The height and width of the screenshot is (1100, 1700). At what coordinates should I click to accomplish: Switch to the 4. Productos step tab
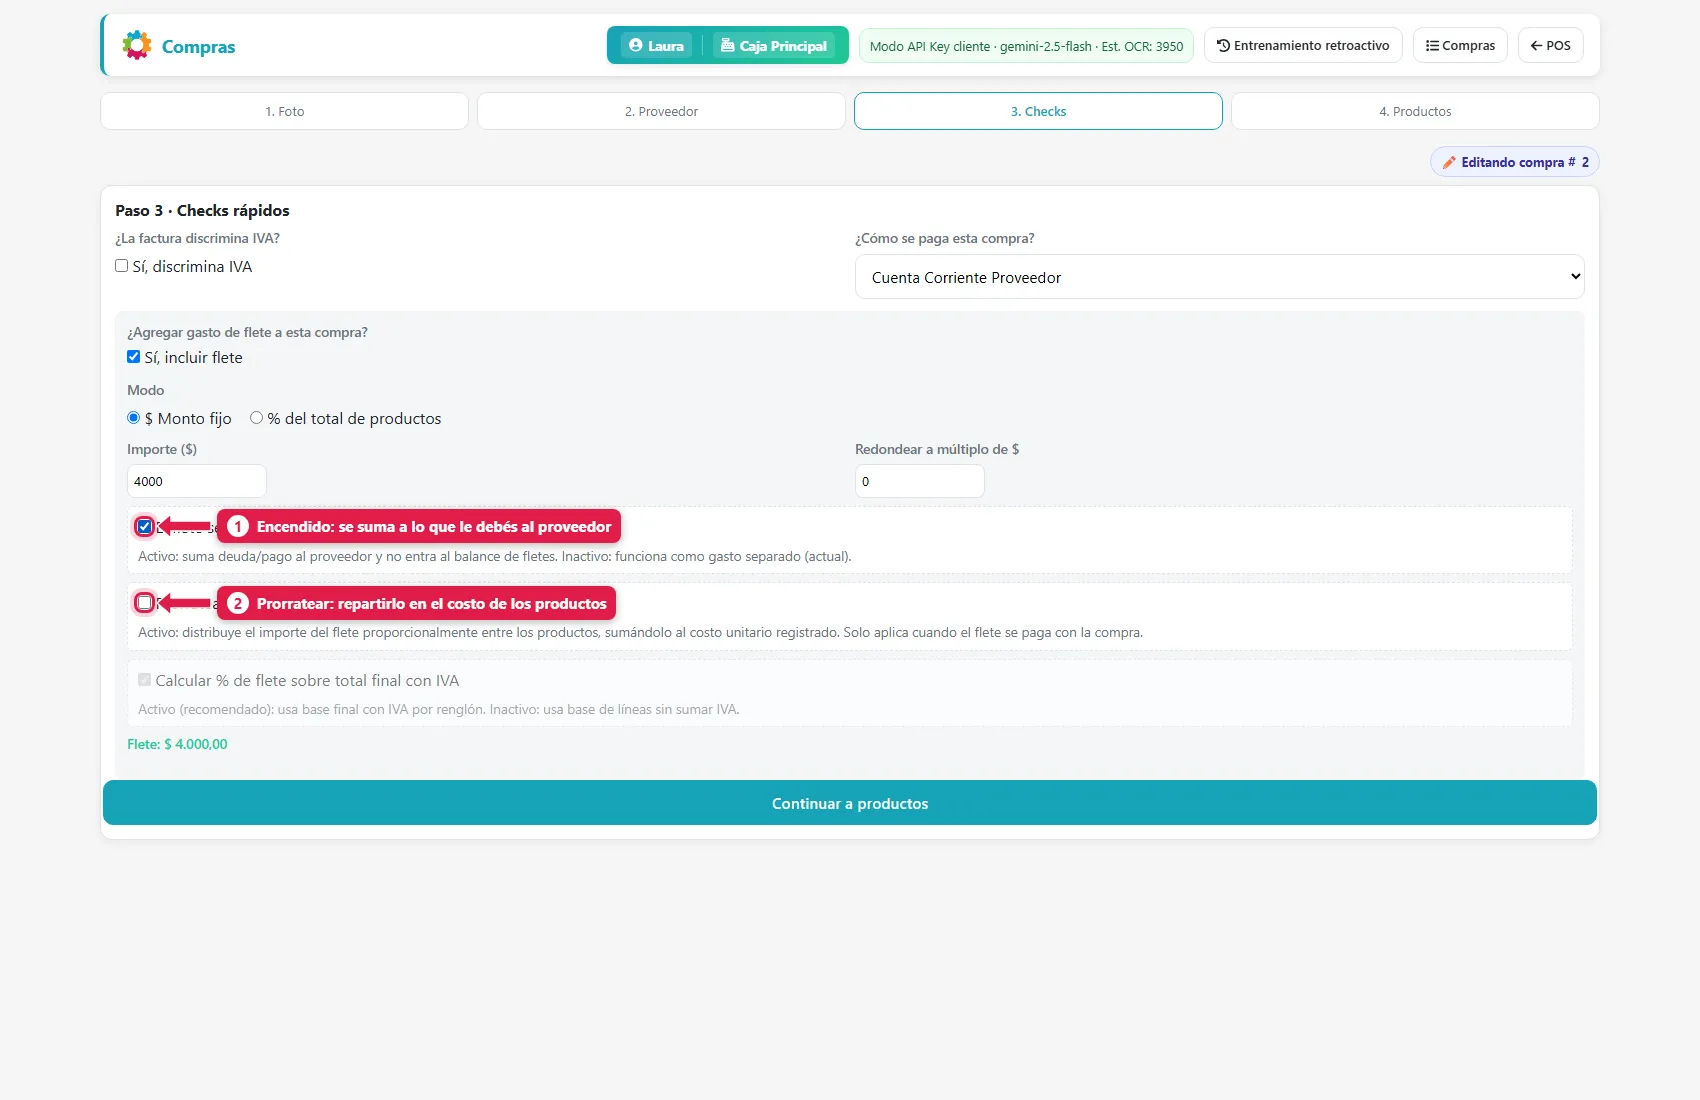[x=1415, y=111]
